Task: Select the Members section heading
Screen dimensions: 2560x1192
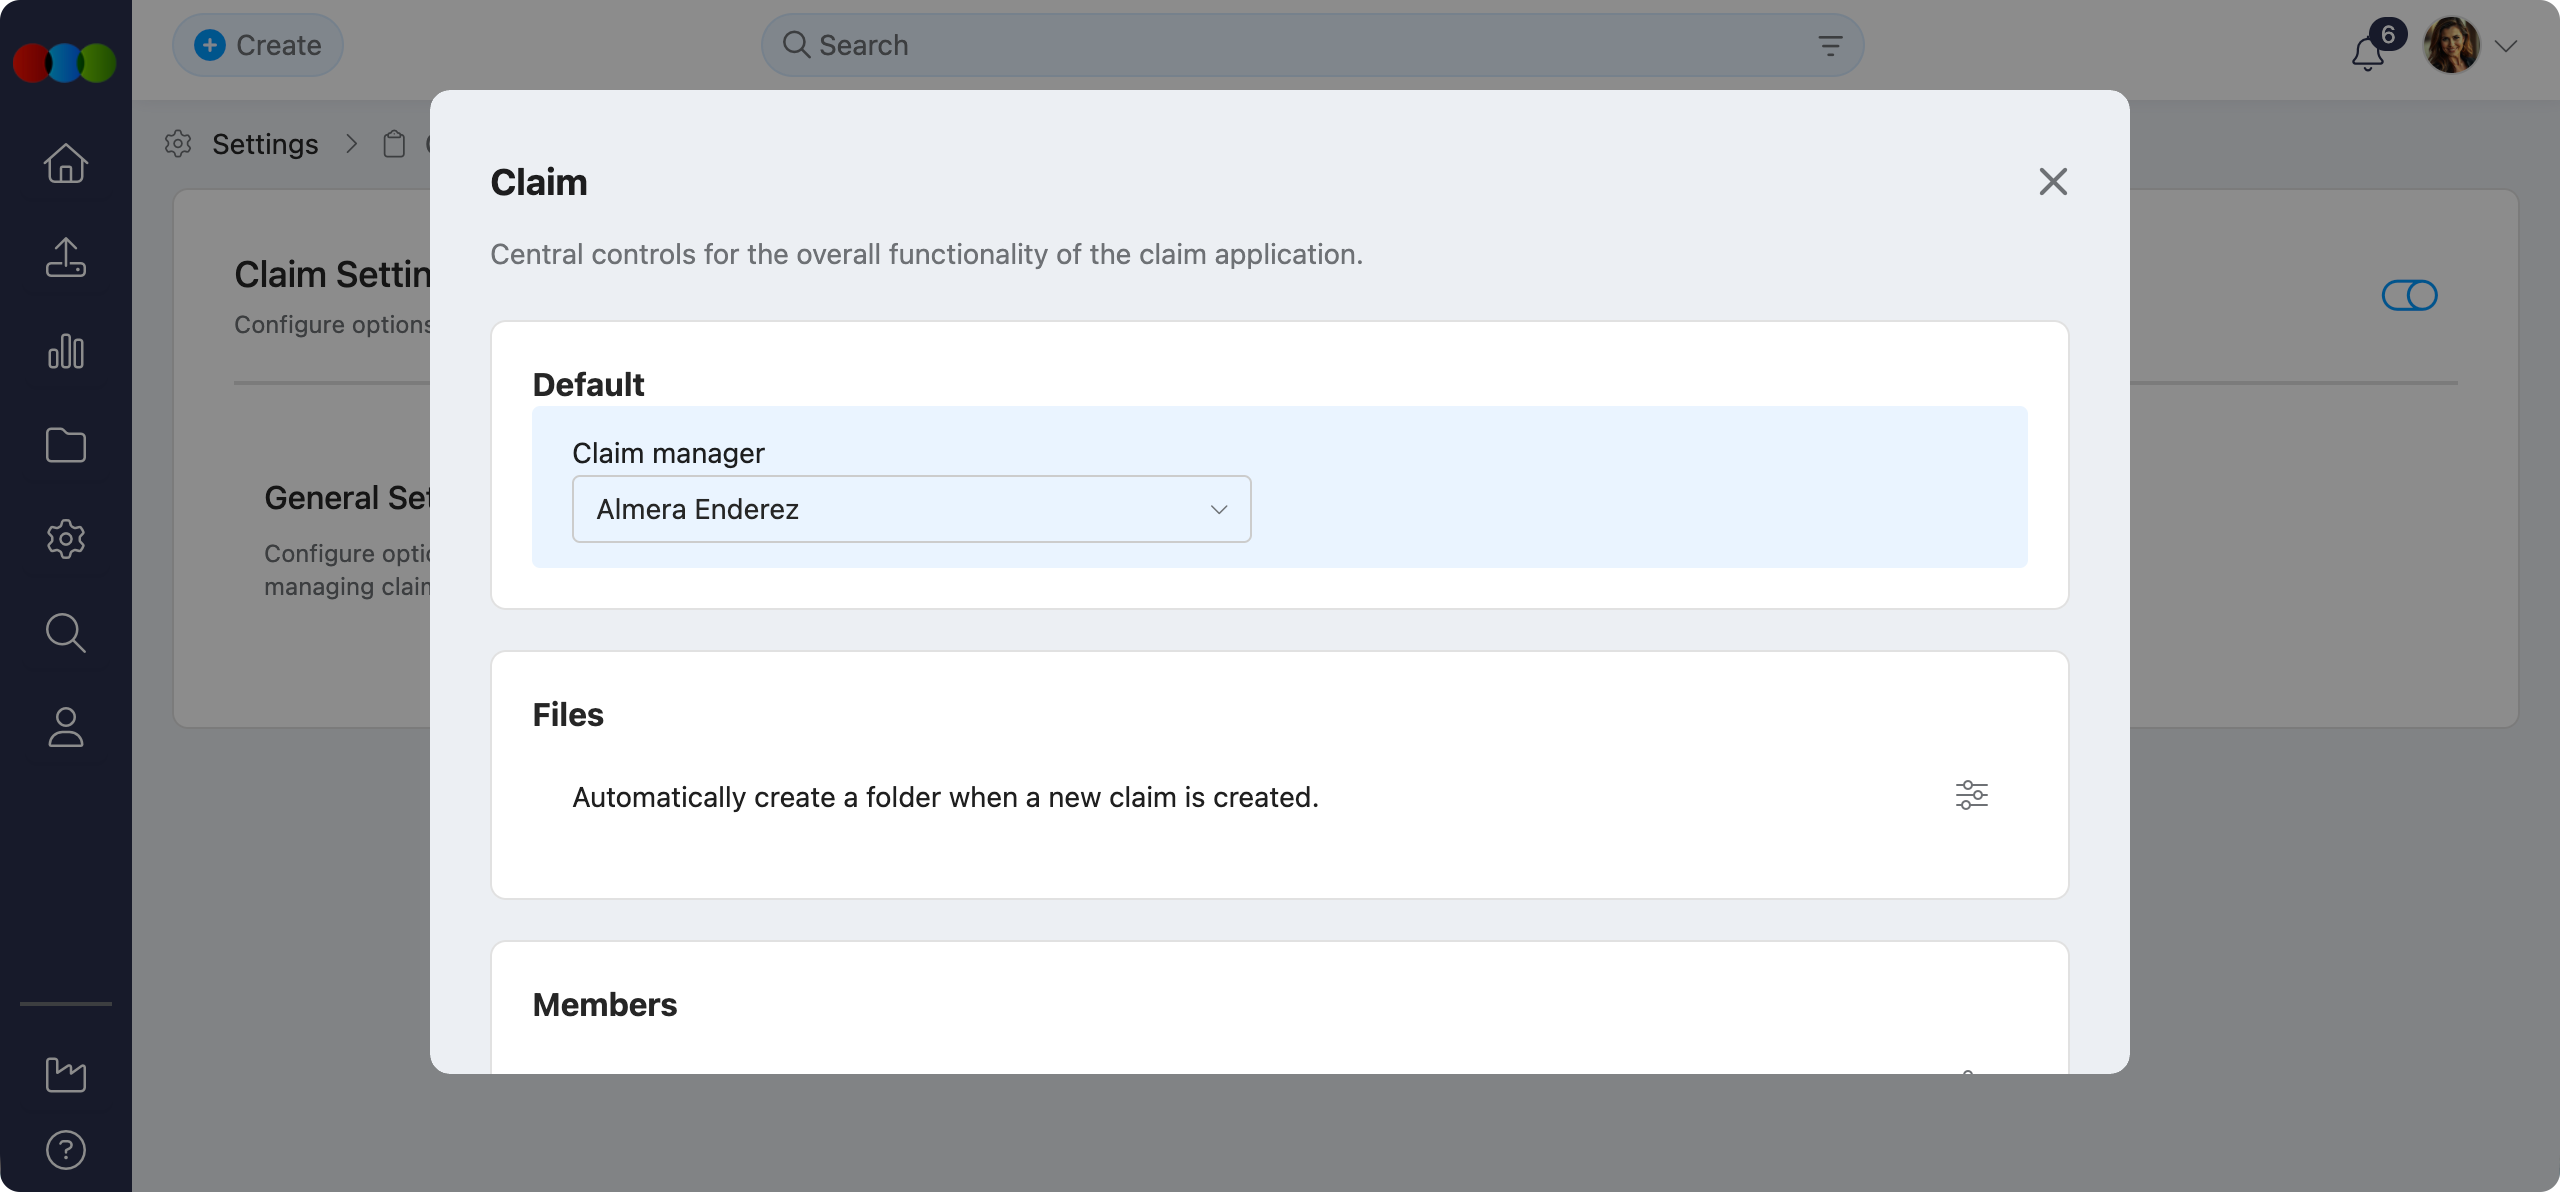Action: (604, 1004)
